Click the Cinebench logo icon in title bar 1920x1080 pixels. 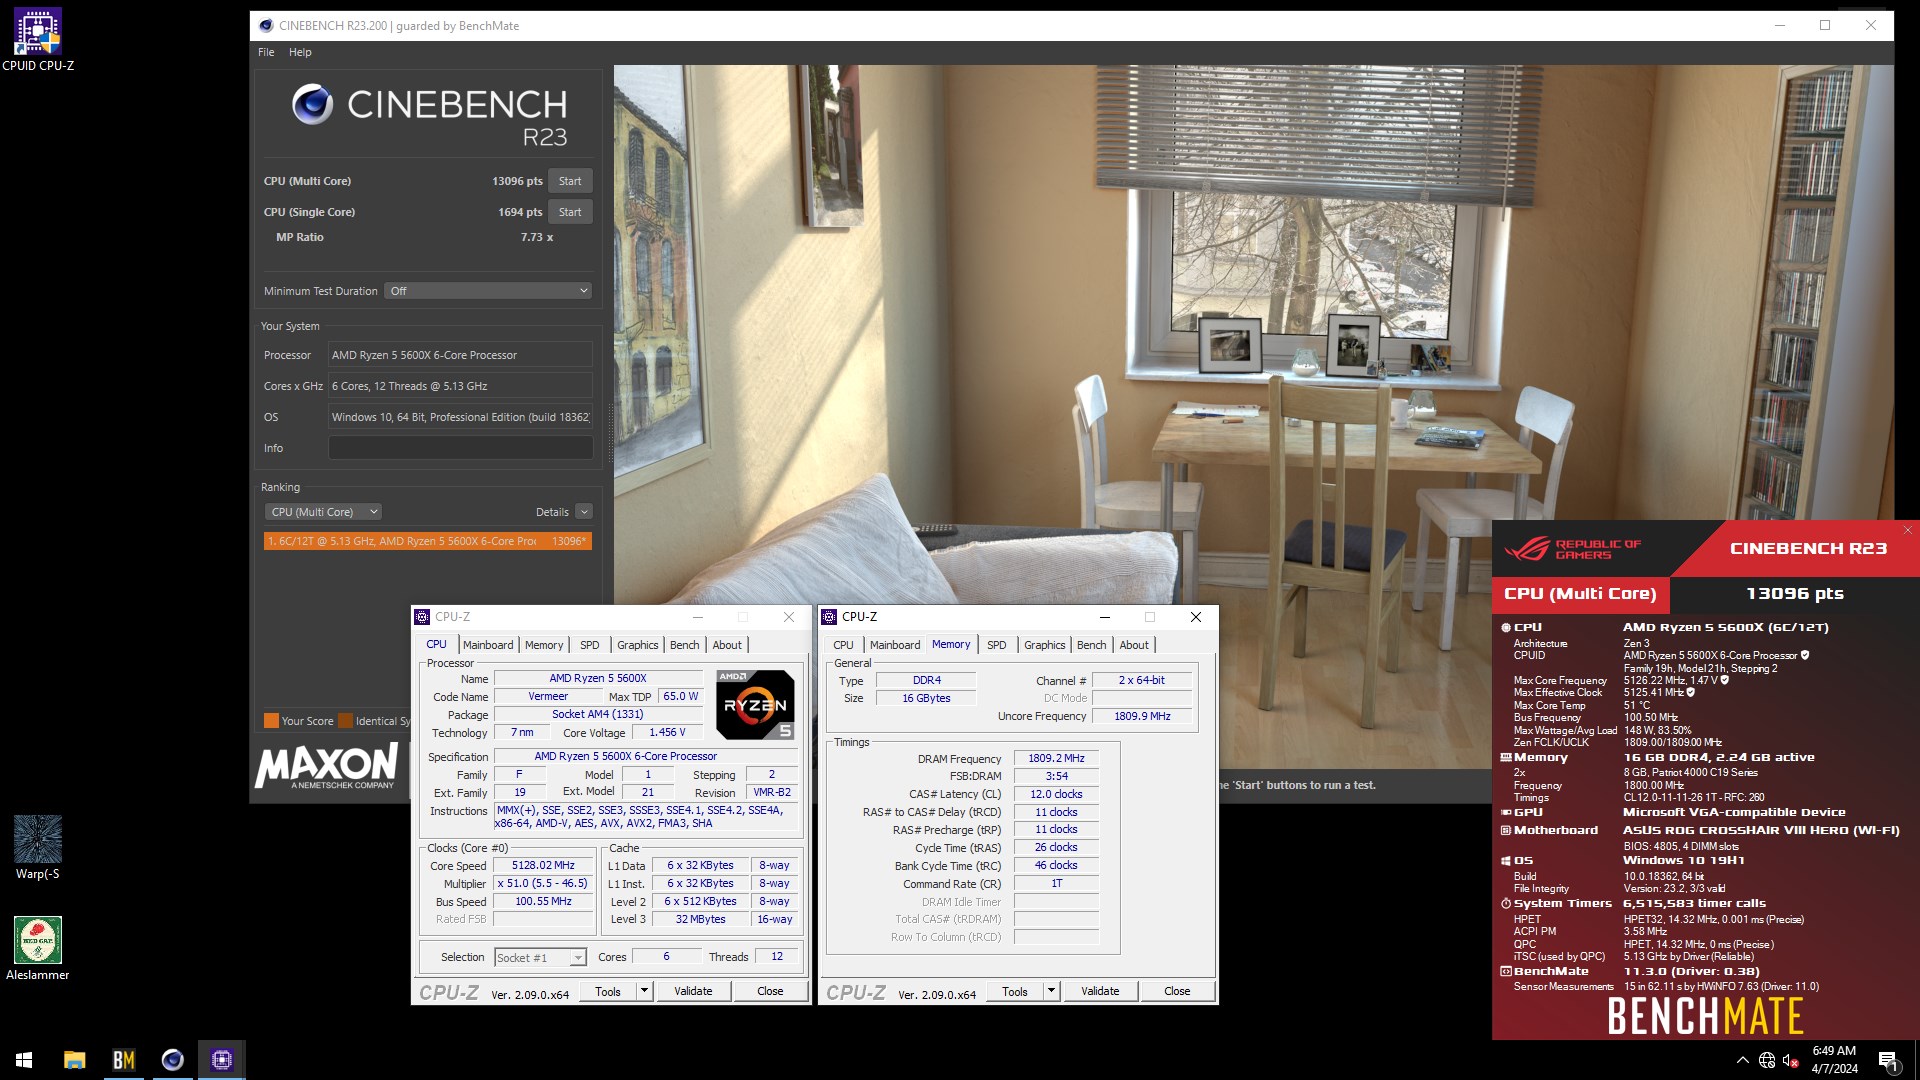(x=265, y=26)
